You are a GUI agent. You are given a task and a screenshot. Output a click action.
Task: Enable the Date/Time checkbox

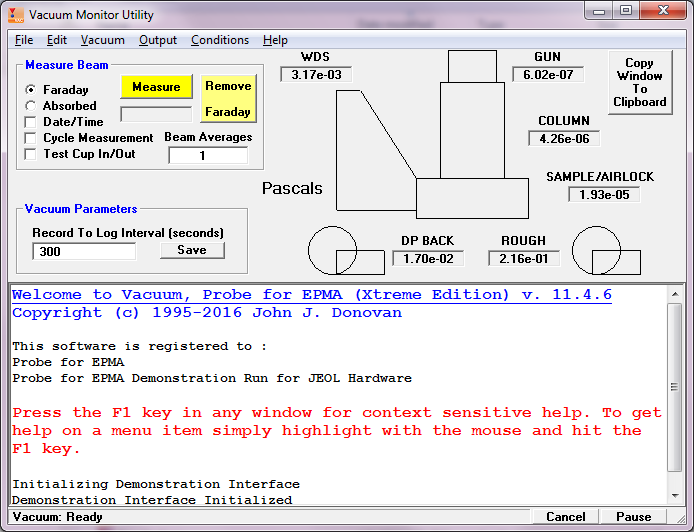31,122
